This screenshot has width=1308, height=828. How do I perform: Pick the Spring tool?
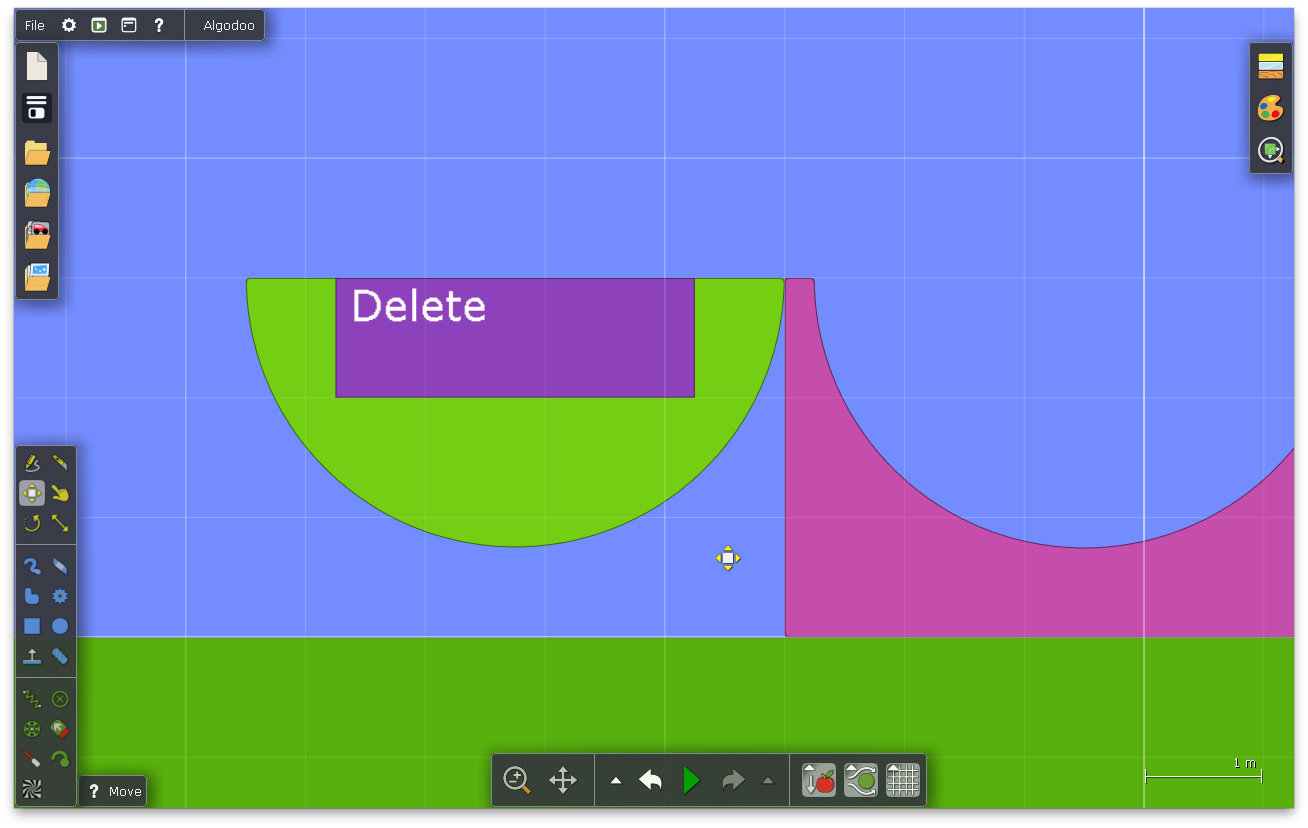(32, 699)
